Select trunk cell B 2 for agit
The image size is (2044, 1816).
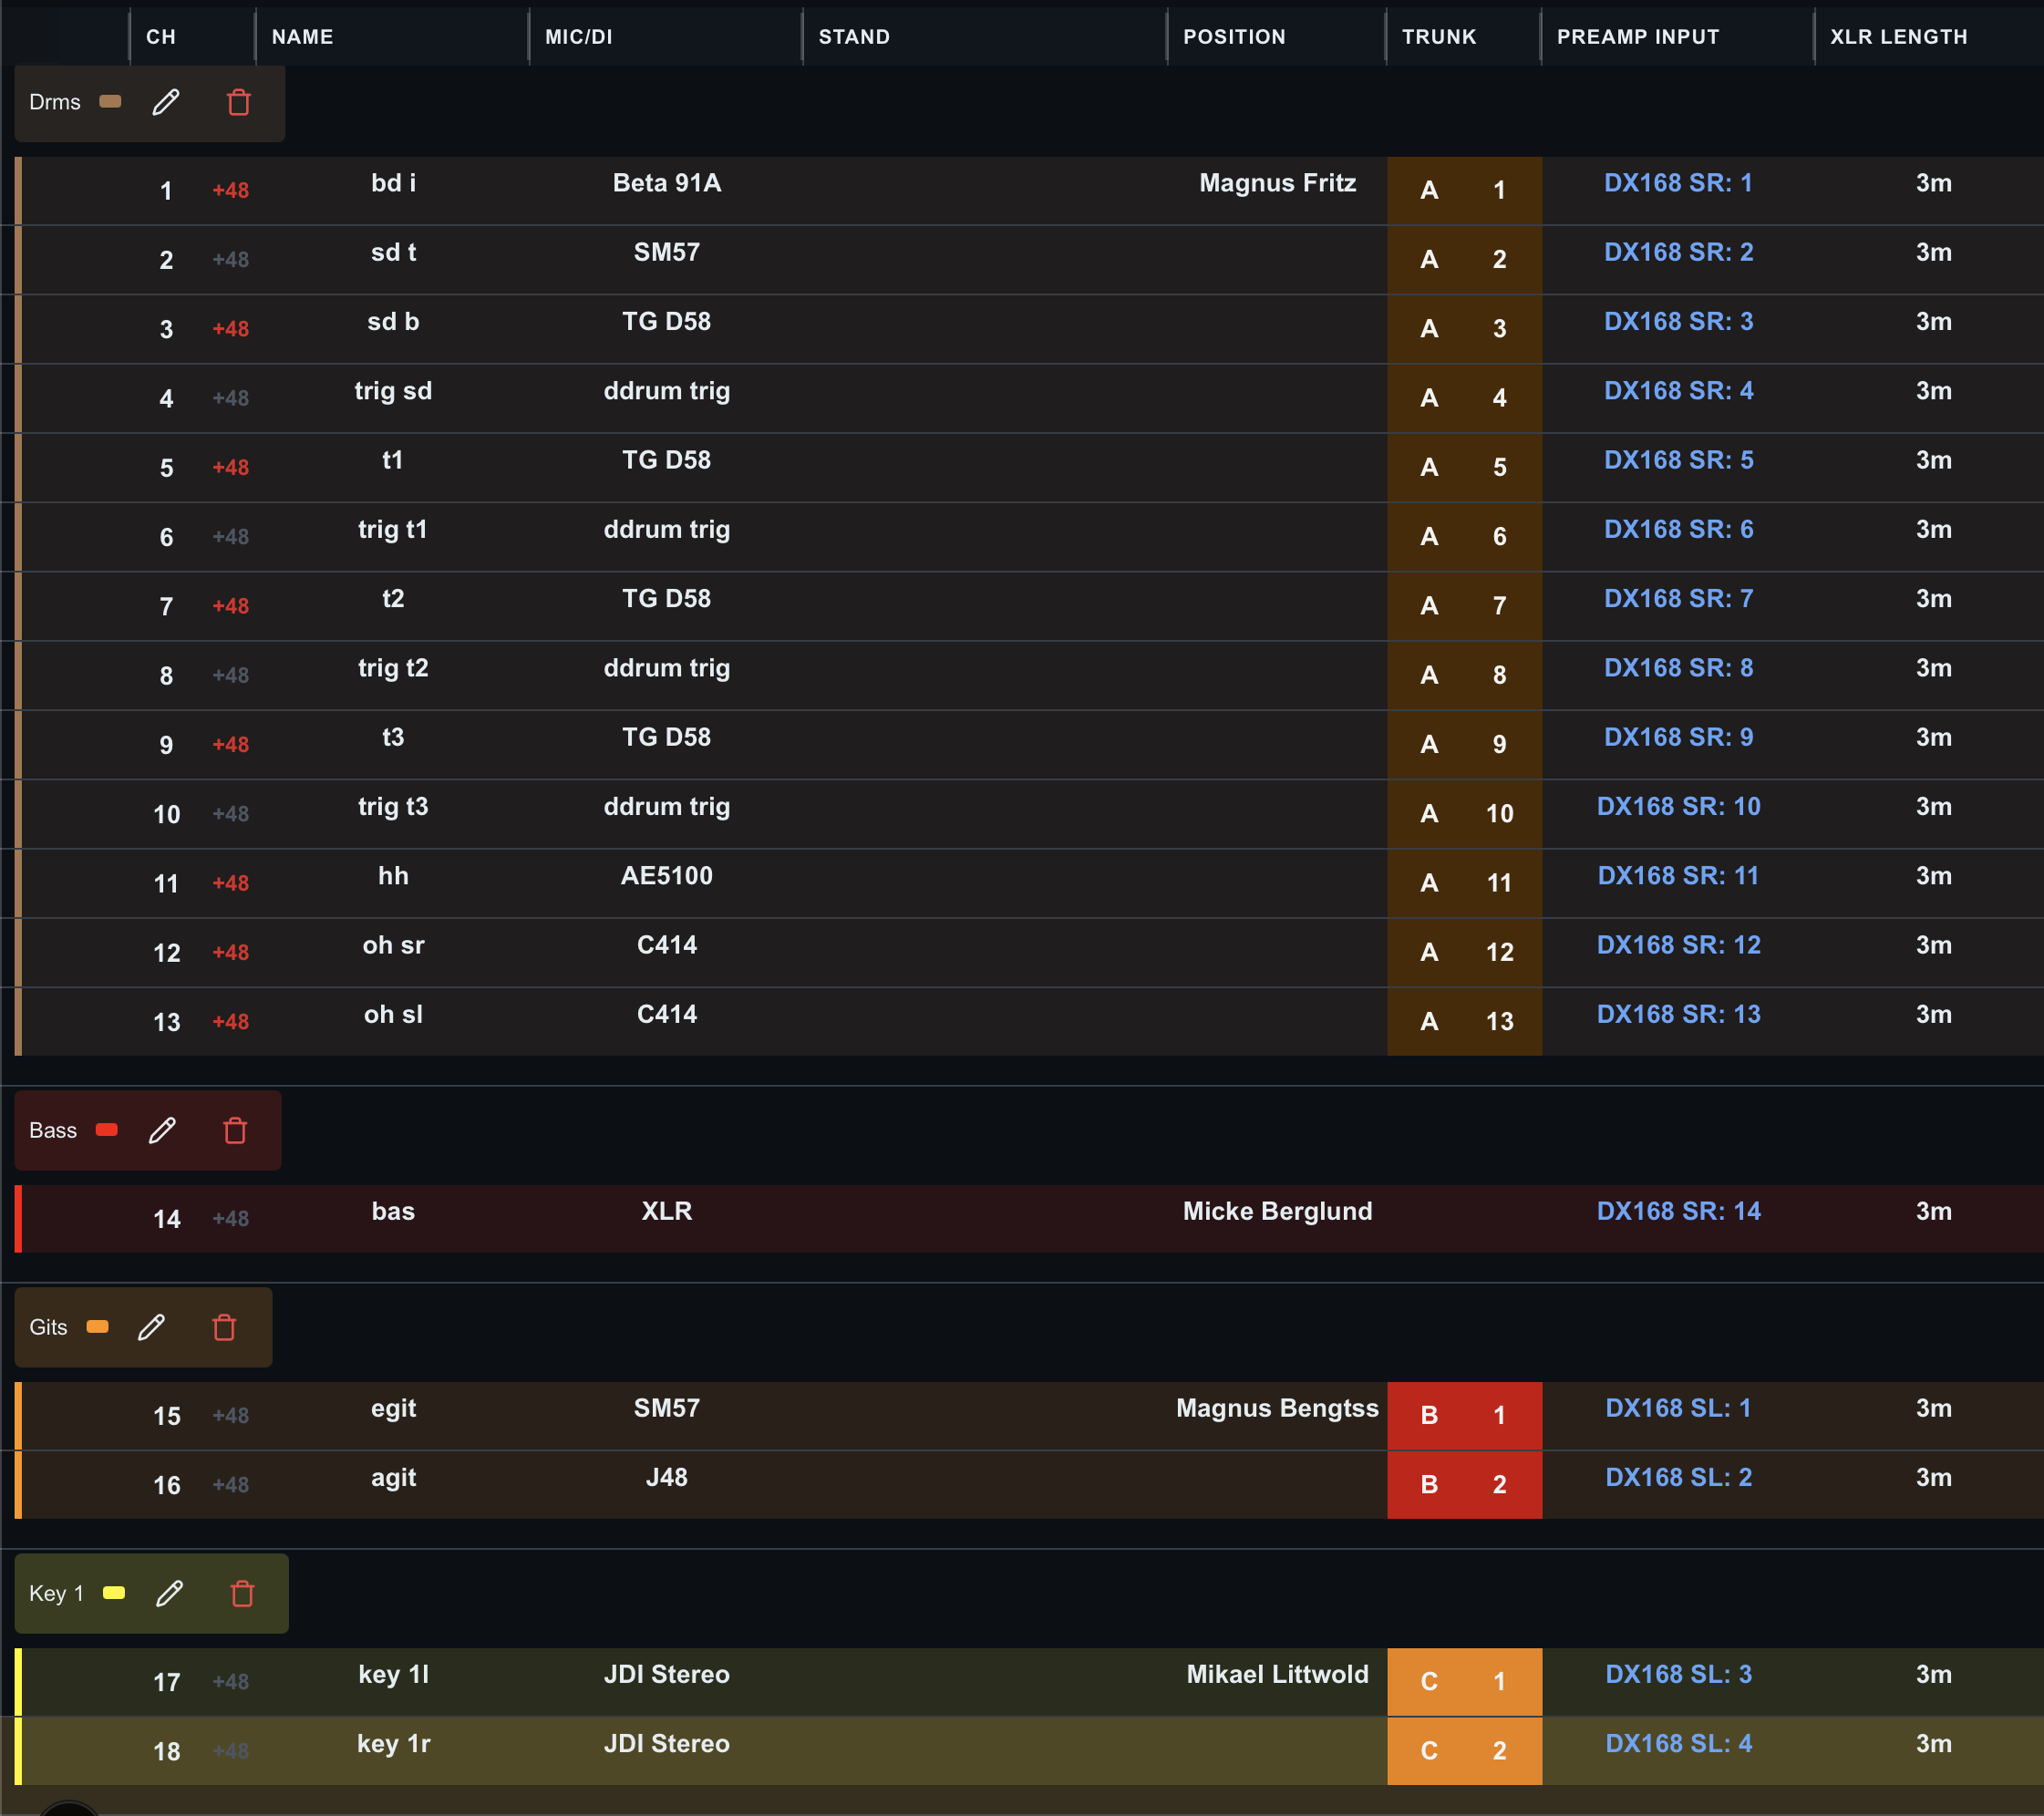pos(1464,1484)
